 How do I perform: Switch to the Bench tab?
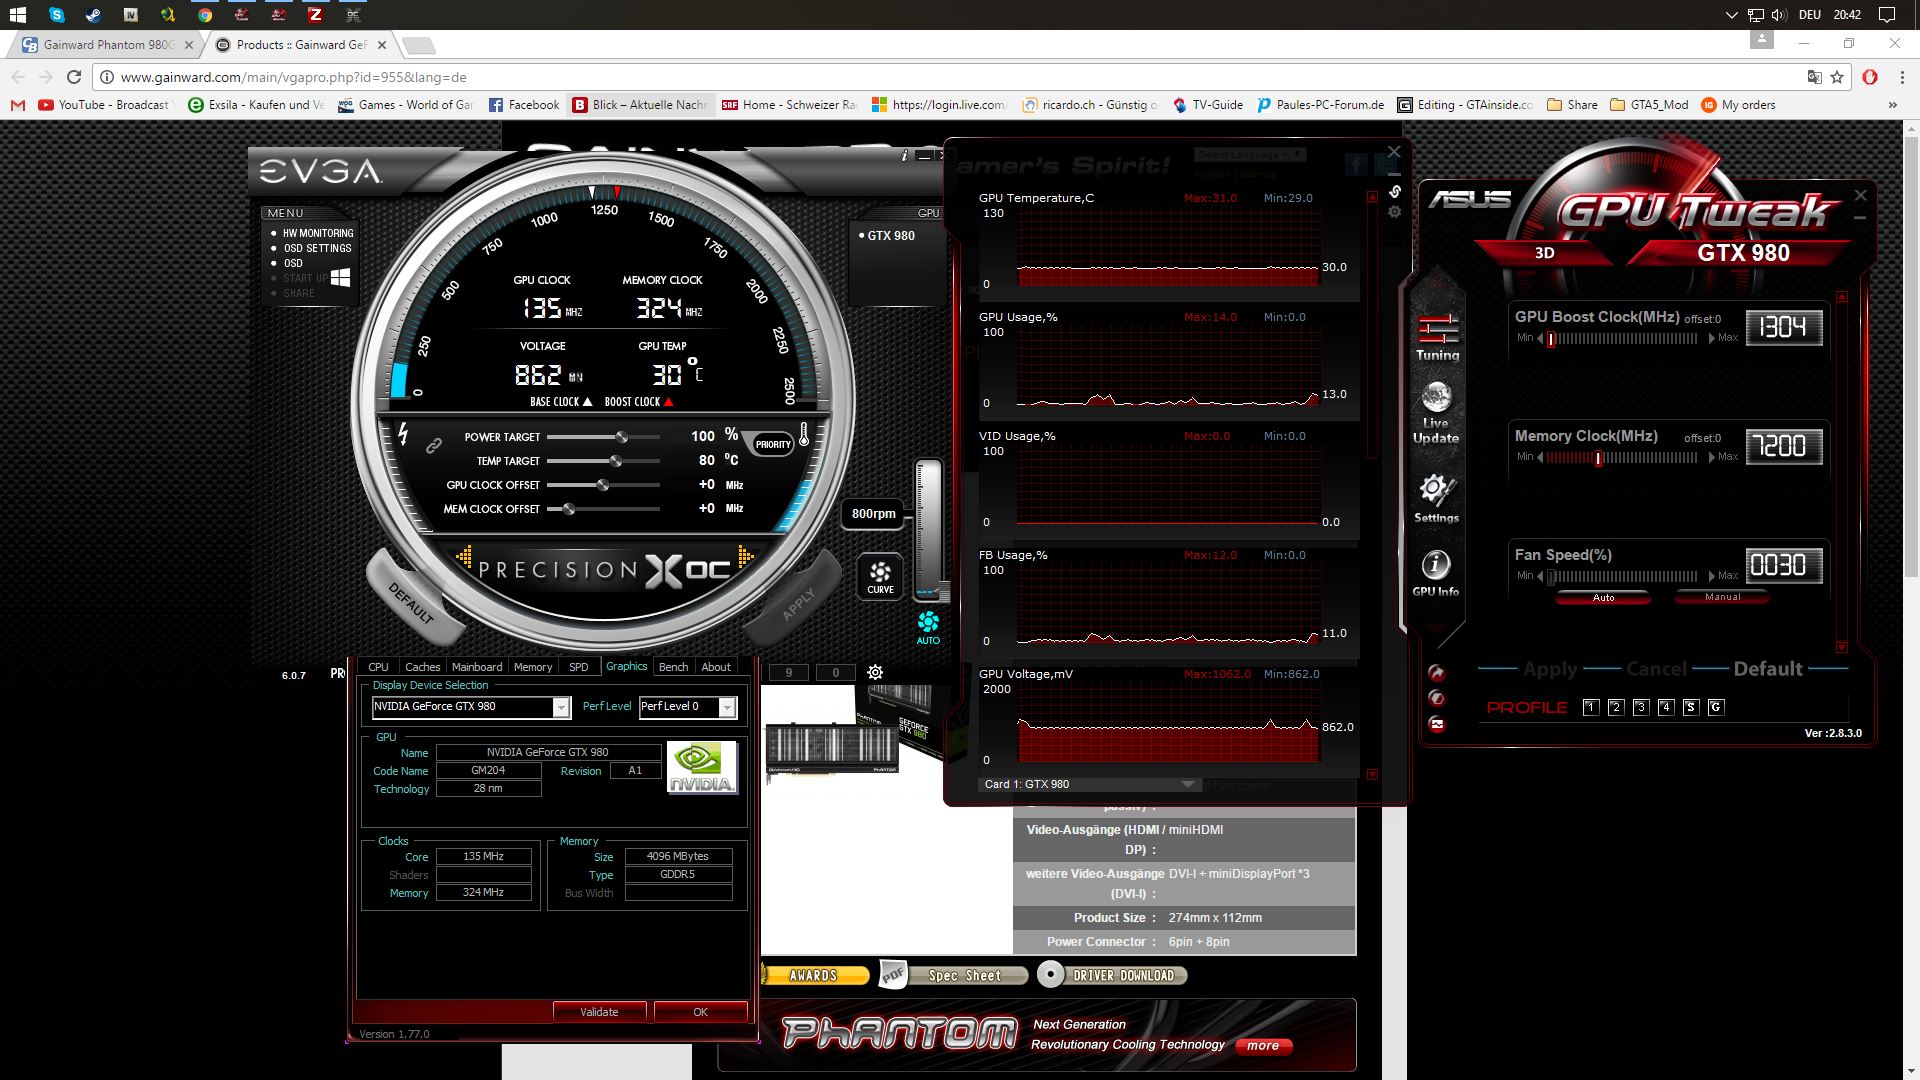[x=673, y=667]
